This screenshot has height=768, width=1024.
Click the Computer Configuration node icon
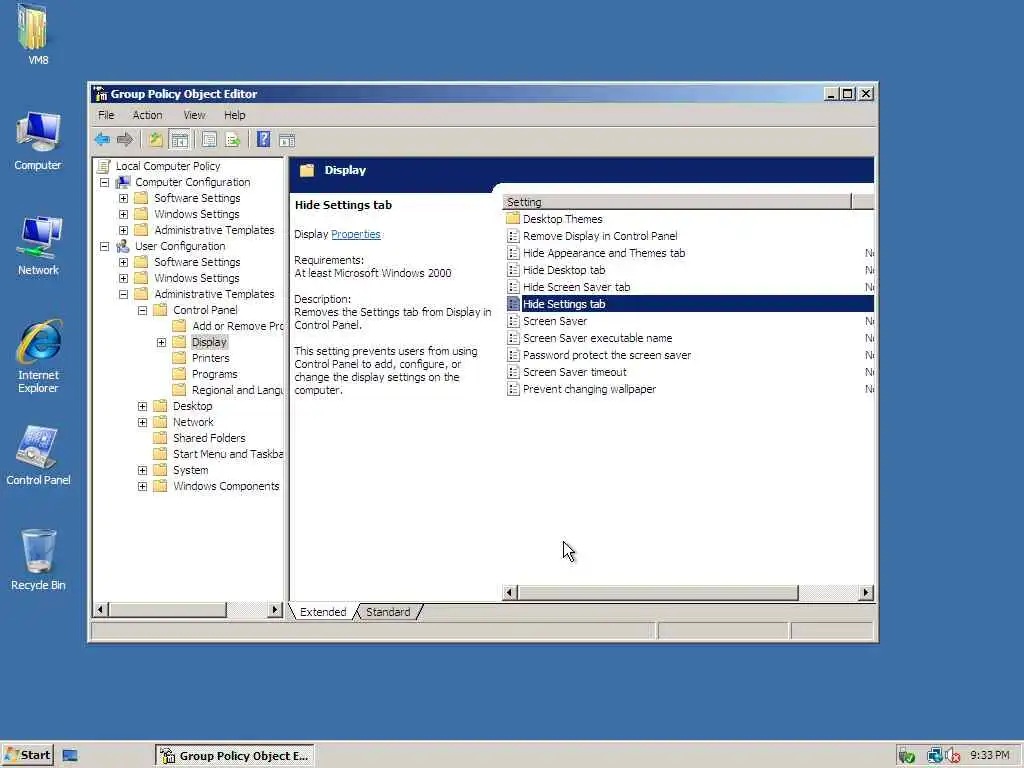click(x=123, y=182)
